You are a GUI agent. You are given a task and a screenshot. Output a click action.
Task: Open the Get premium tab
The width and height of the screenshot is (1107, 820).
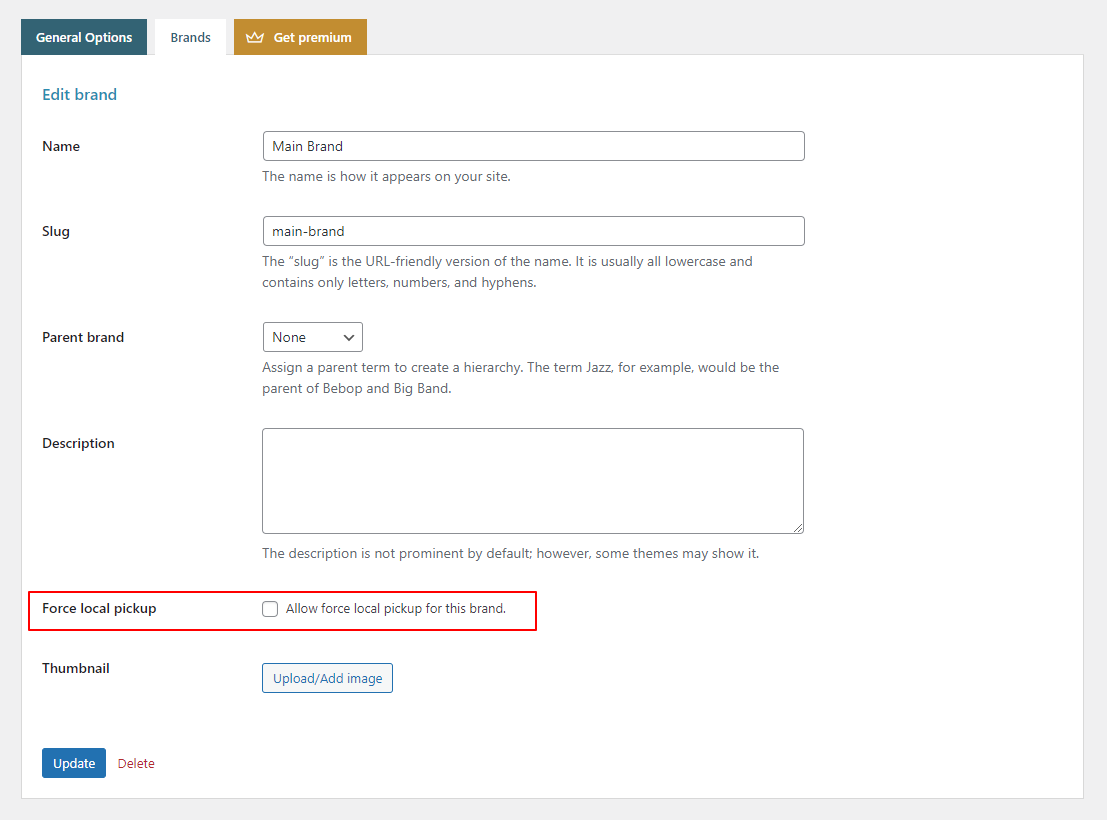click(x=300, y=37)
